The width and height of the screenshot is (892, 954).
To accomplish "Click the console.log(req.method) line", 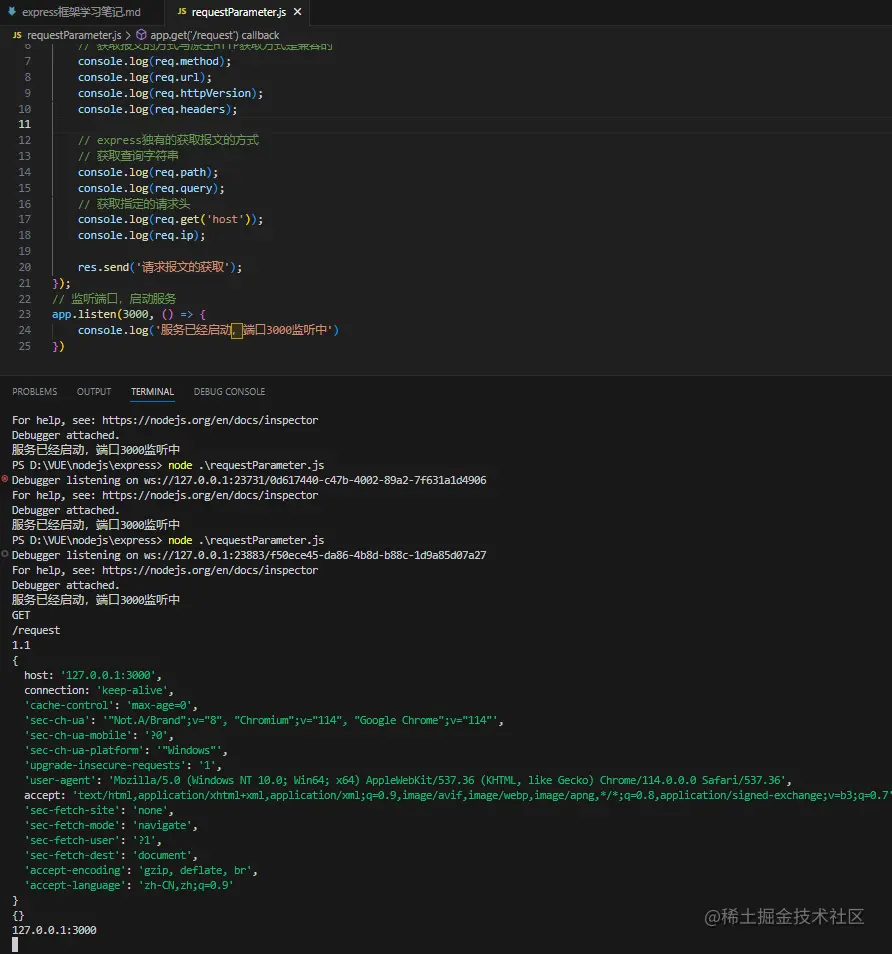I will pos(155,61).
